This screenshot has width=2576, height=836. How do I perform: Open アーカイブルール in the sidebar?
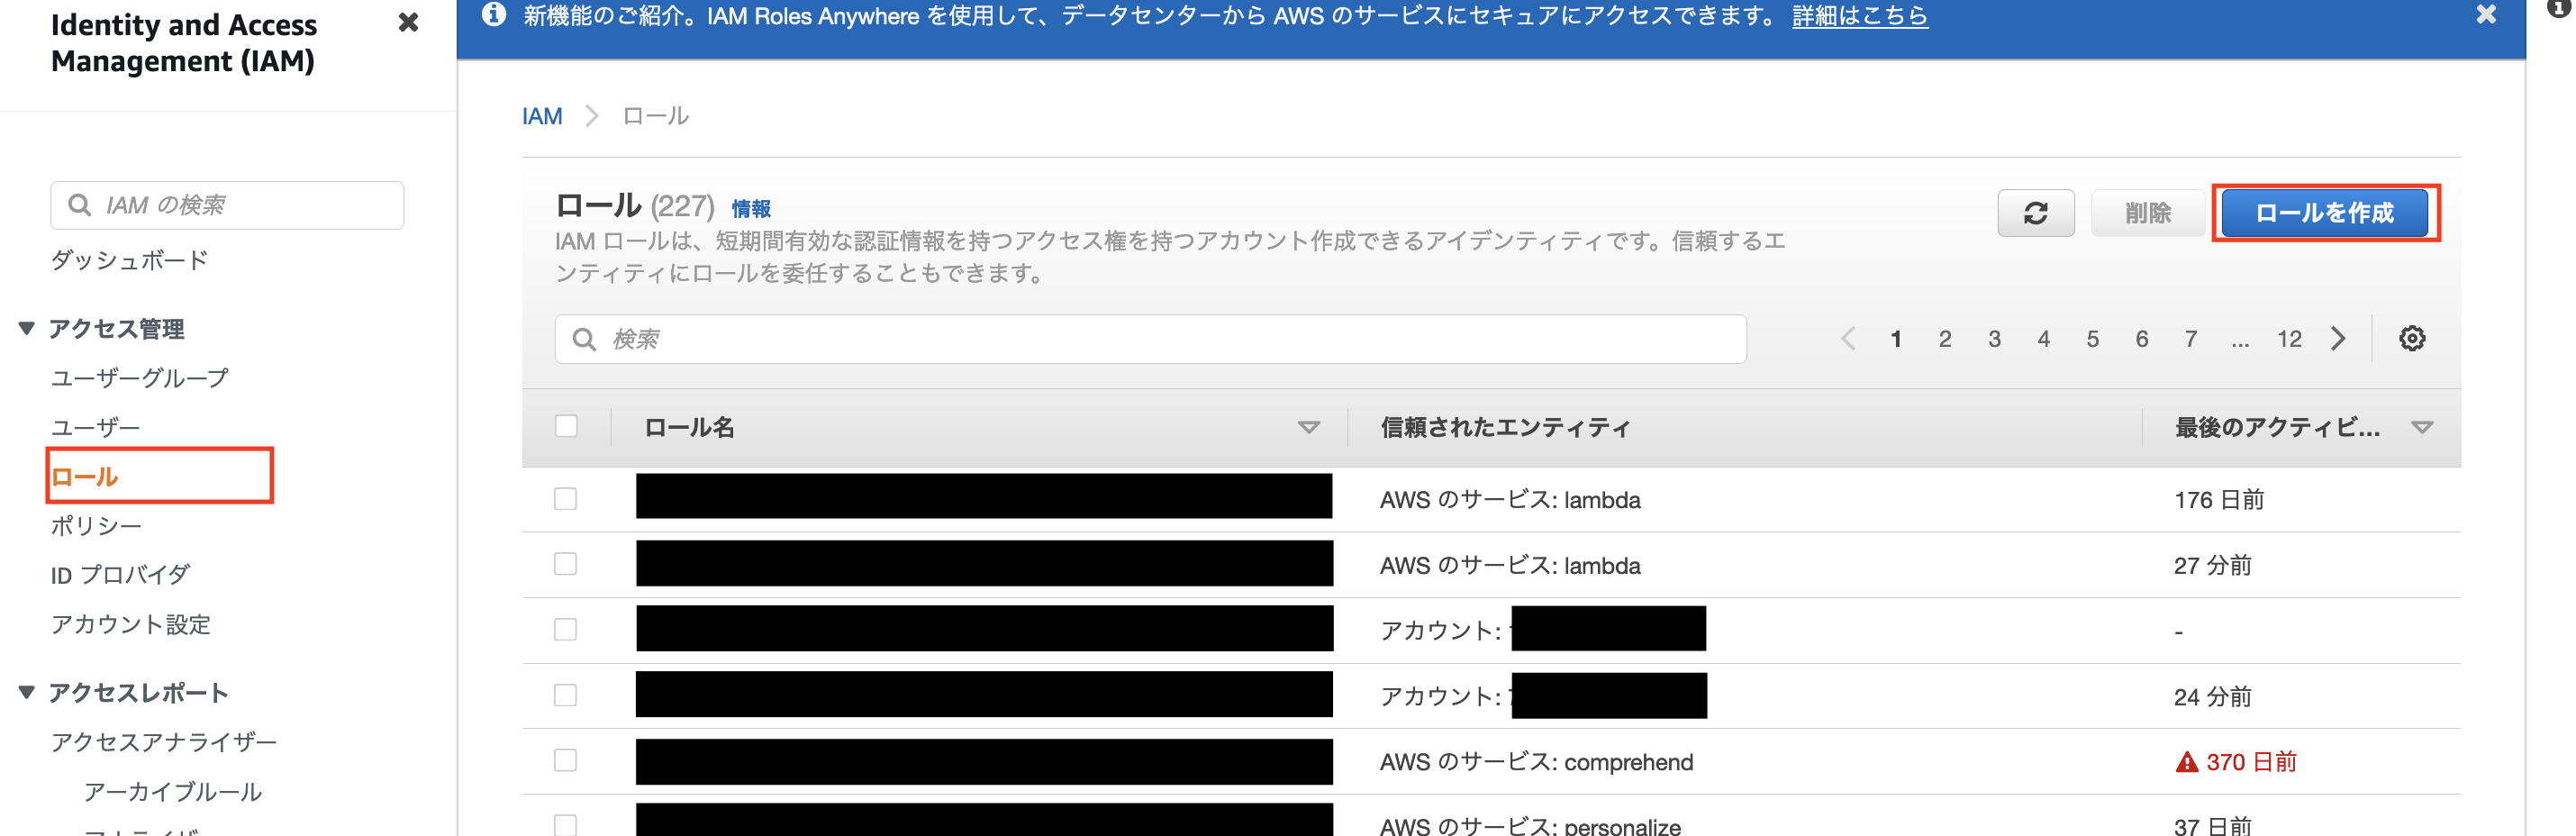tap(173, 791)
